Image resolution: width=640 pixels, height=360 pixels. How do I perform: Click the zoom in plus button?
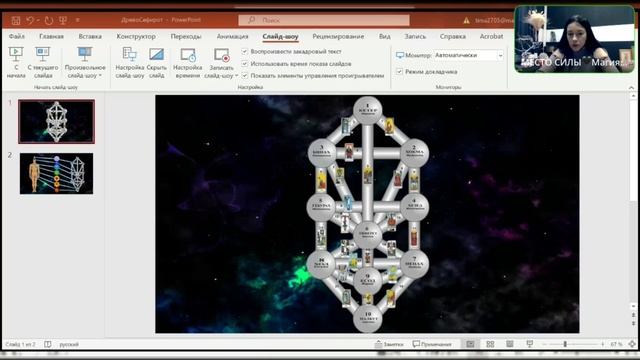click(x=602, y=344)
